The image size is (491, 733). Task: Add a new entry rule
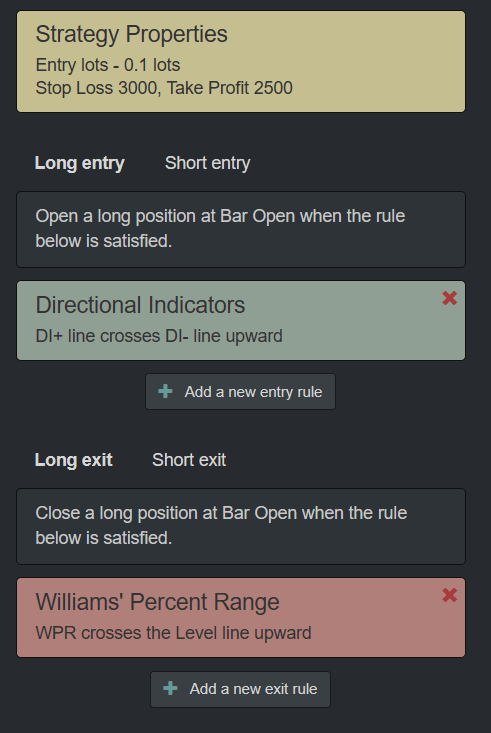240,392
